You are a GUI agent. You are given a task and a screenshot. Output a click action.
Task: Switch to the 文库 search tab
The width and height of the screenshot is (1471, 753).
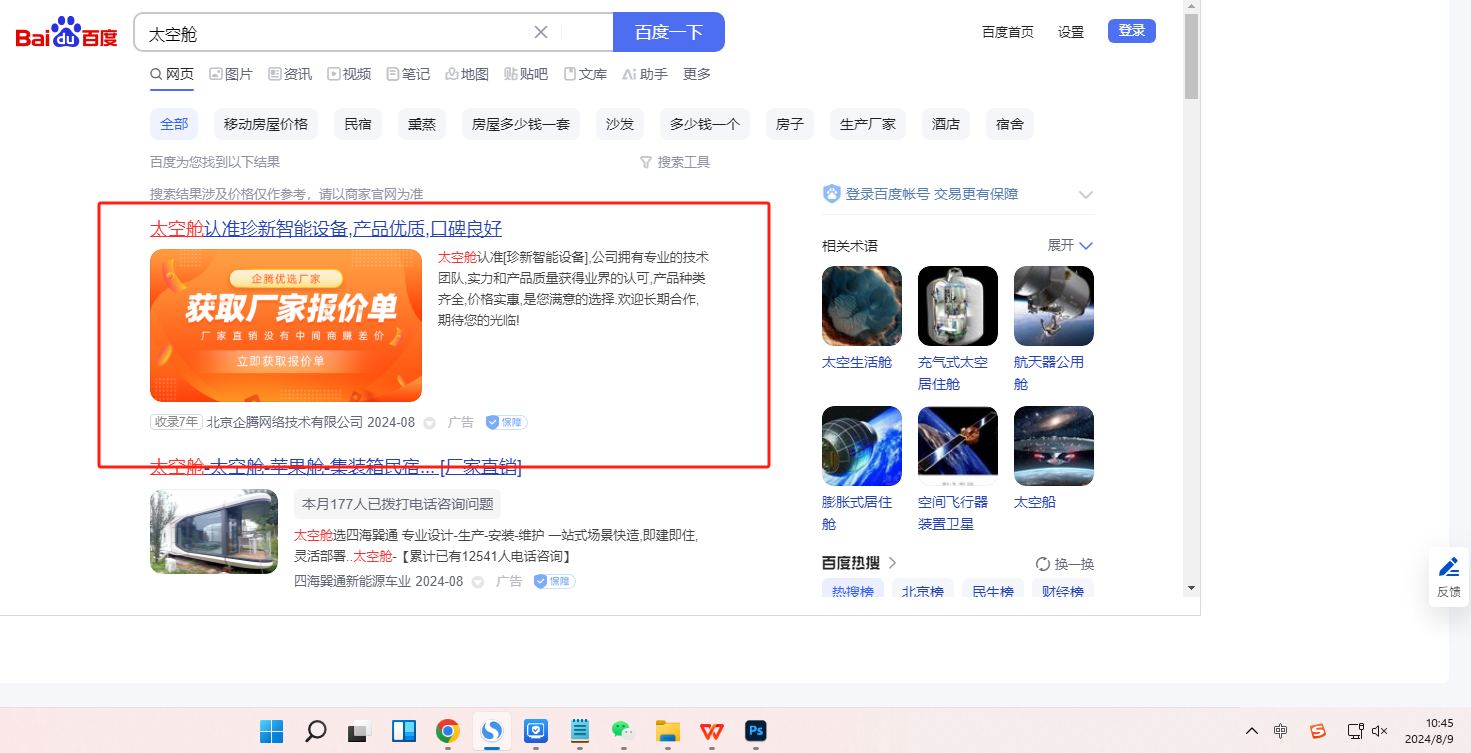coord(585,74)
